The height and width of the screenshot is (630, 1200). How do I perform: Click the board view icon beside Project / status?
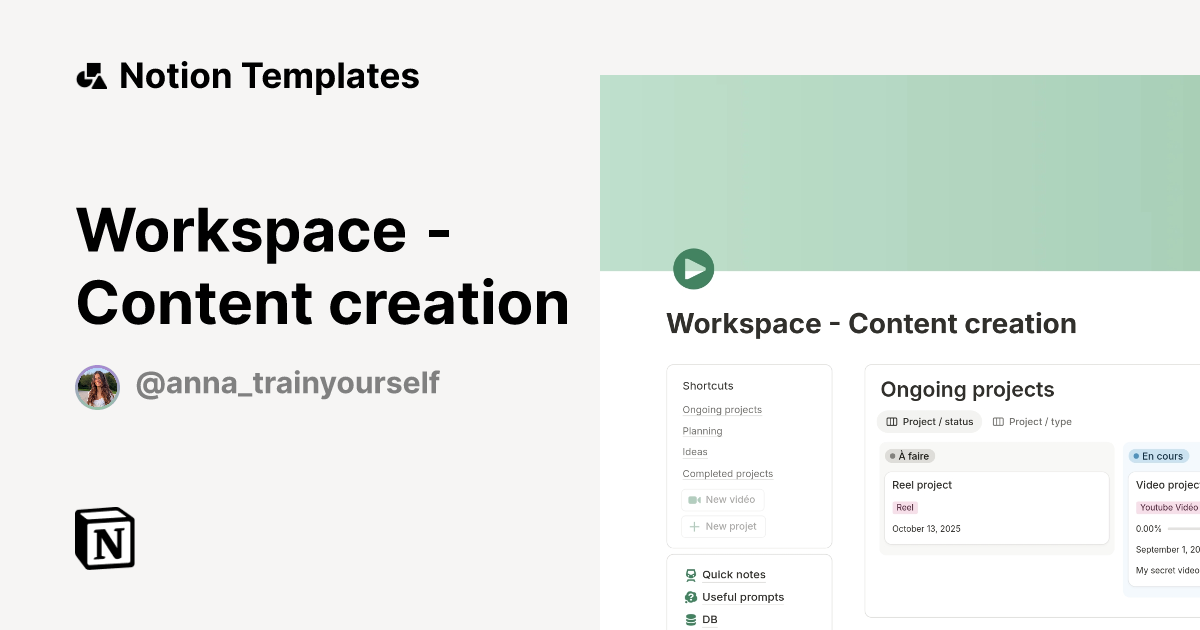pos(893,421)
